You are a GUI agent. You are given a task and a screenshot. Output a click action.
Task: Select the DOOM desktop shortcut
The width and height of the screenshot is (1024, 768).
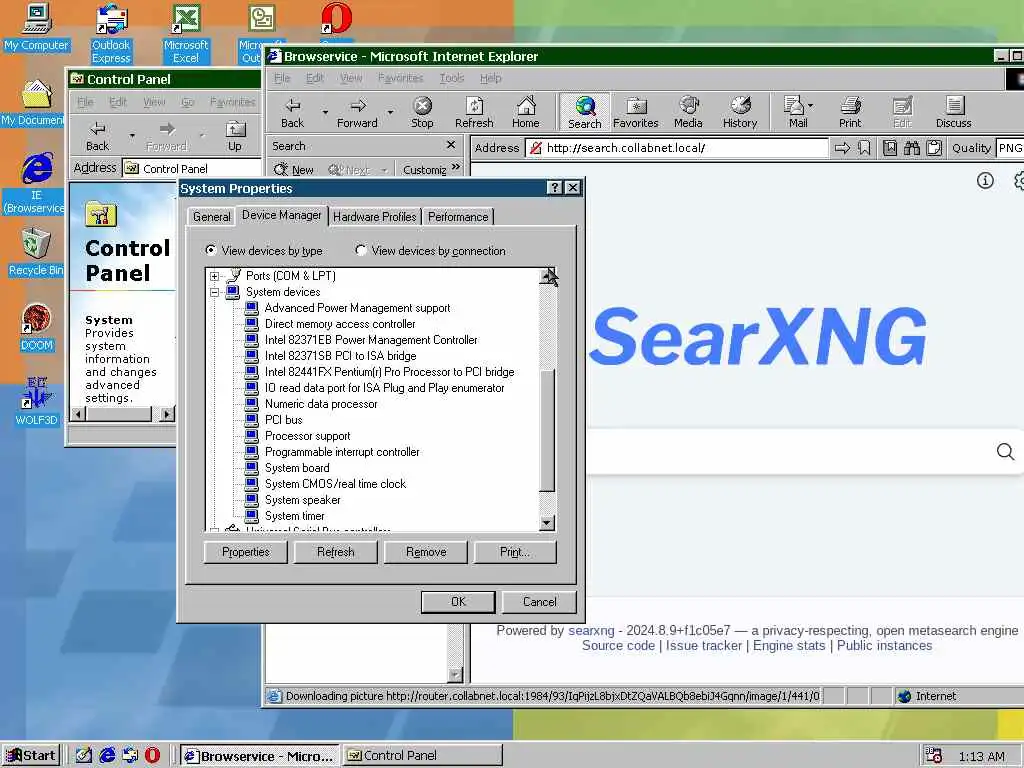pyautogui.click(x=37, y=328)
